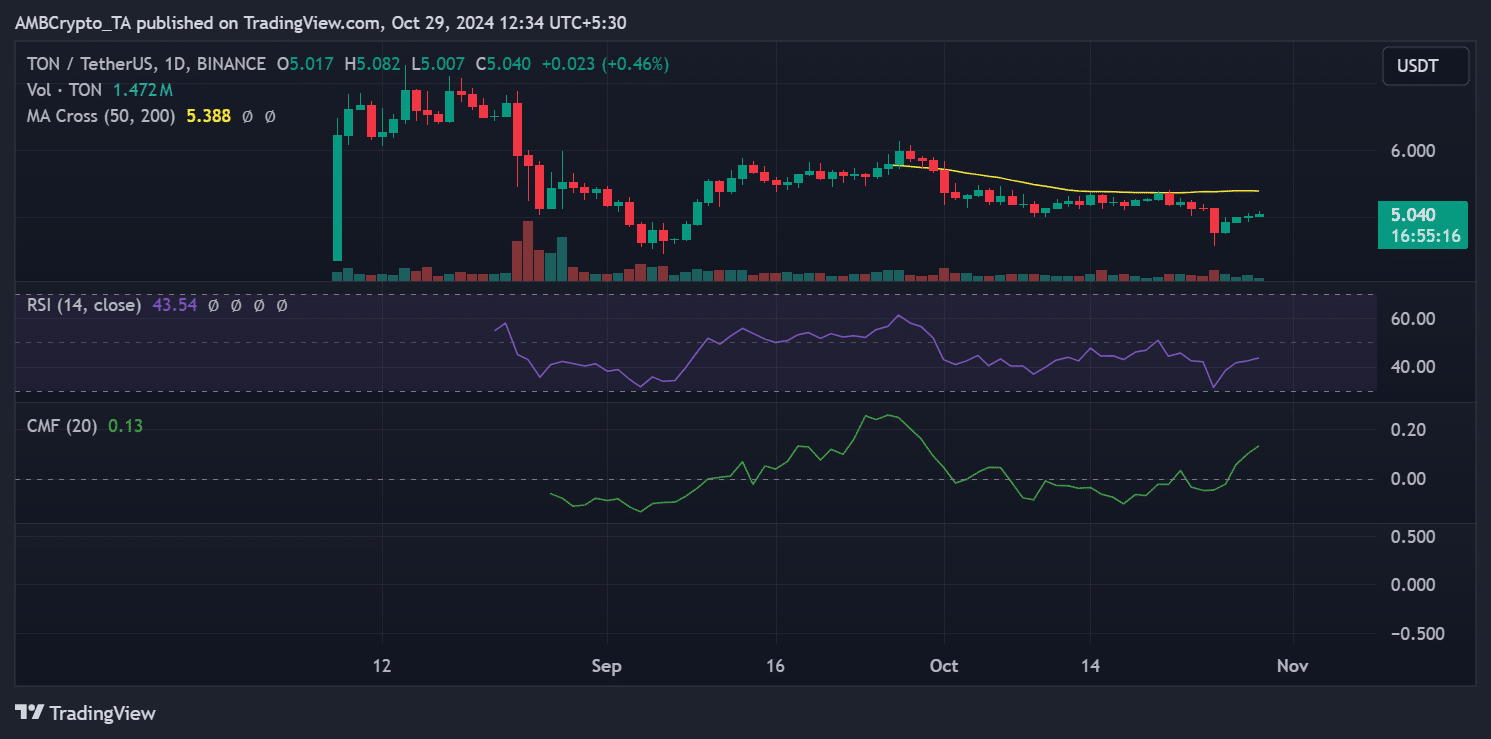This screenshot has width=1491, height=739.
Task: Click the Vol · TON volume label
Action: click(62, 90)
